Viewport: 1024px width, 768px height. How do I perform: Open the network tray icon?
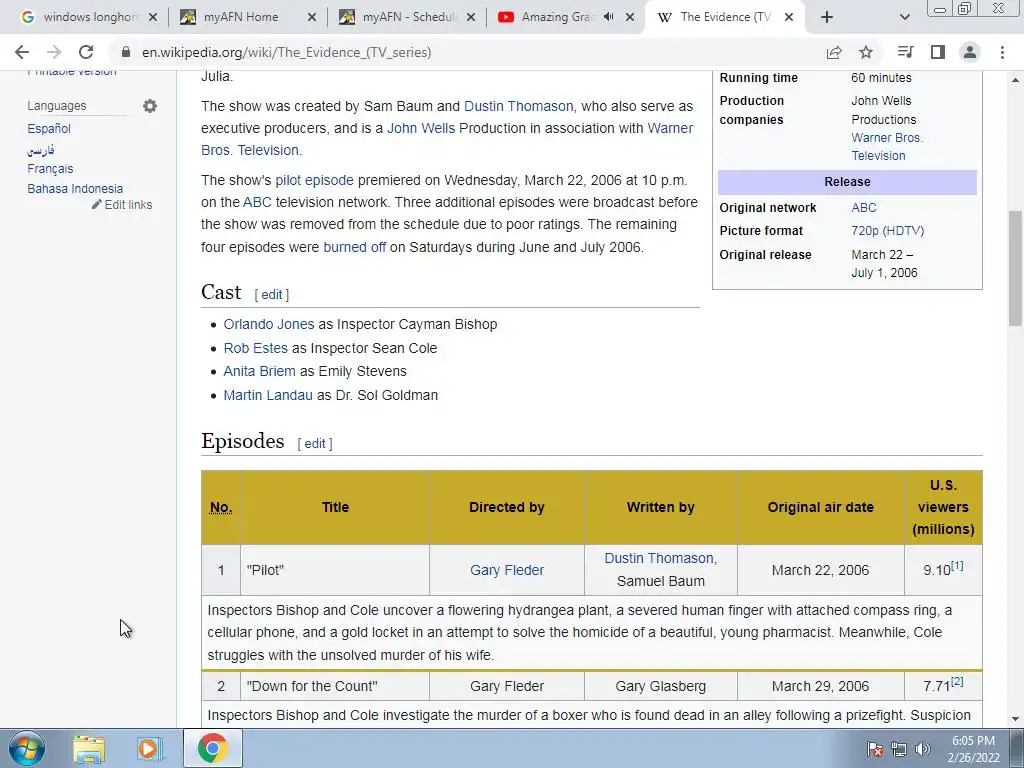(x=899, y=749)
